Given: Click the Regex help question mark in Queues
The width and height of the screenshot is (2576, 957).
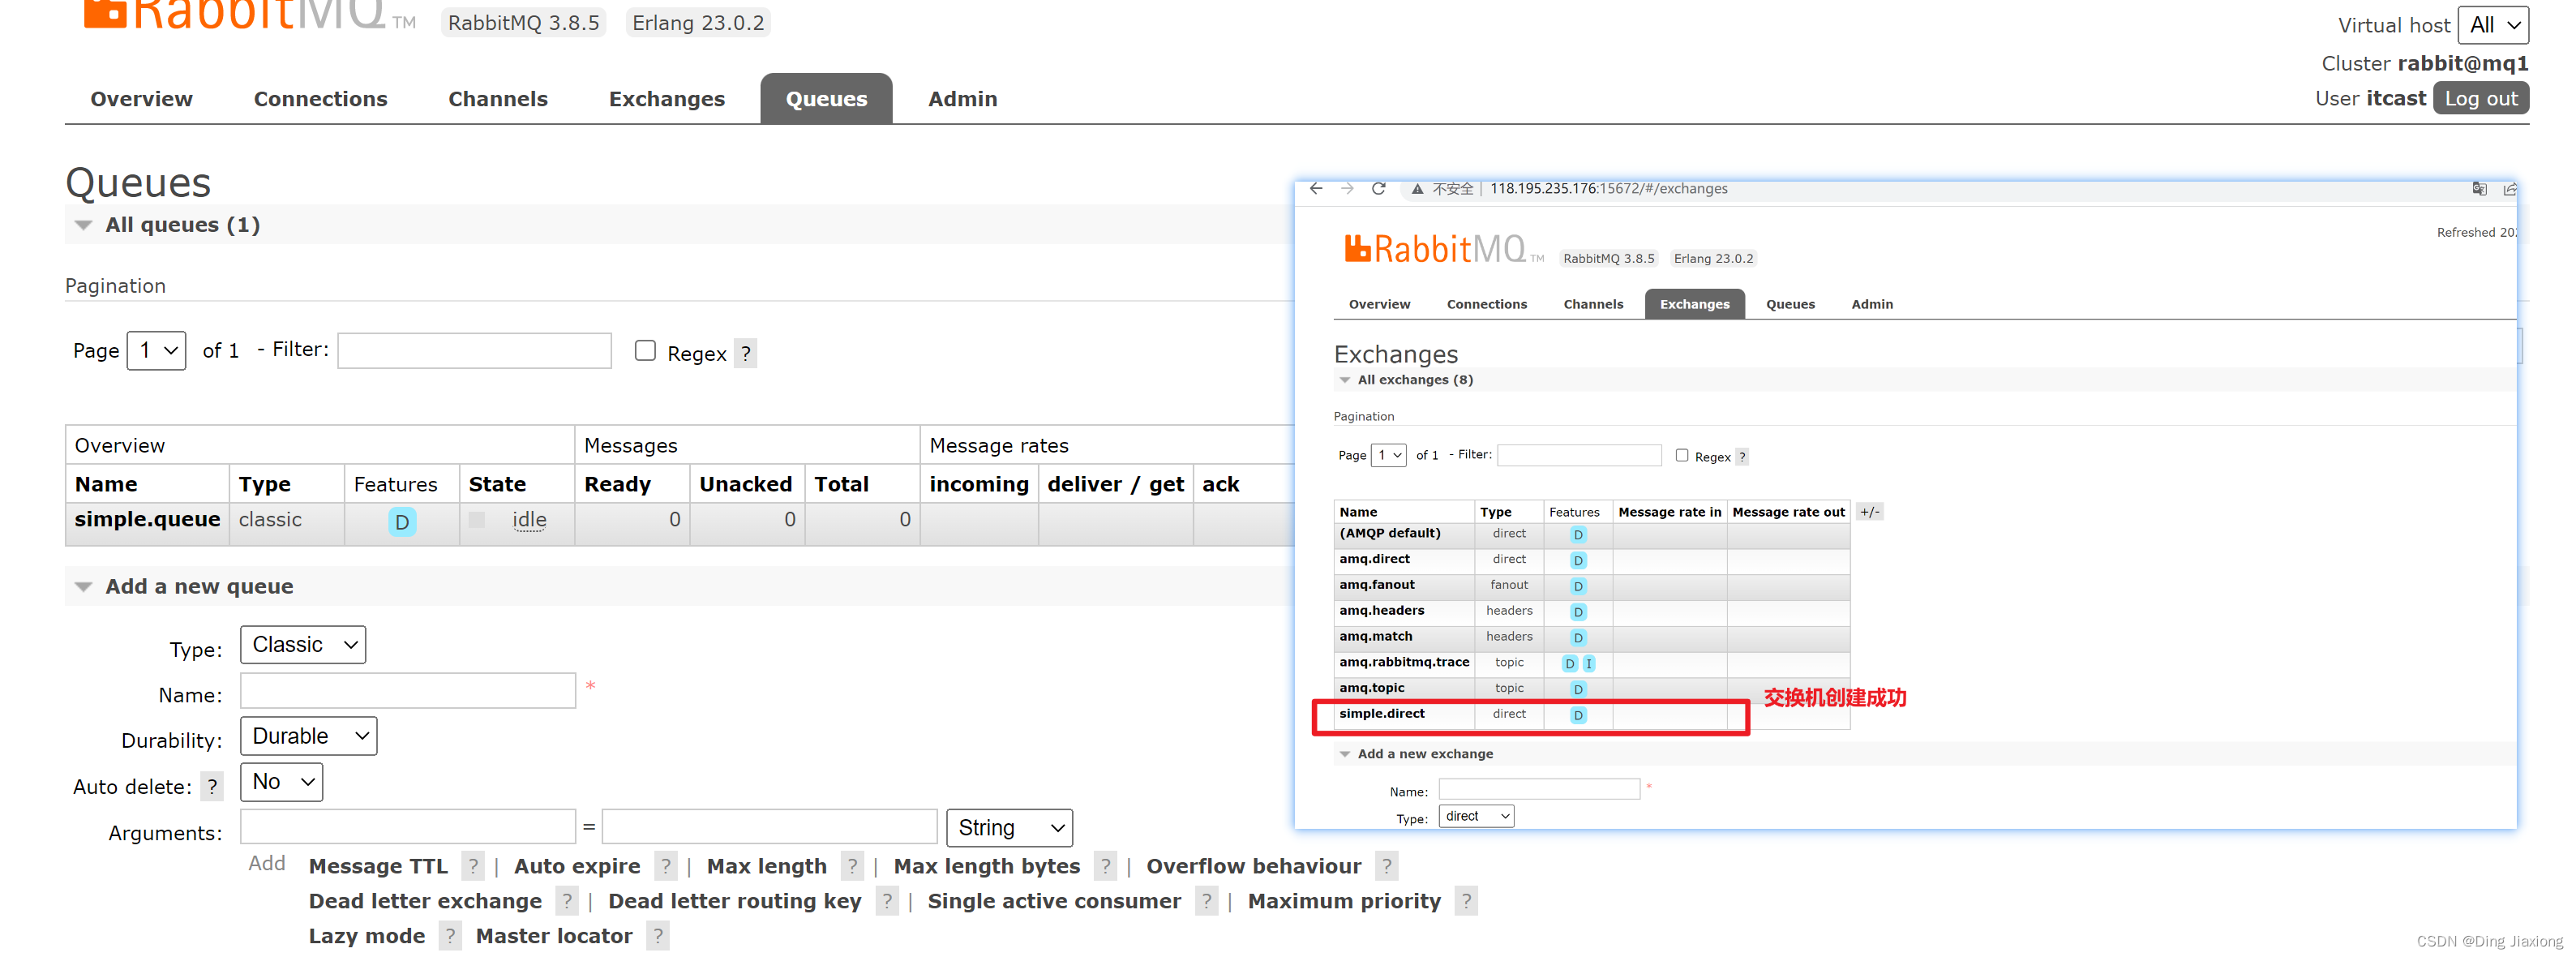Looking at the screenshot, I should [x=745, y=353].
